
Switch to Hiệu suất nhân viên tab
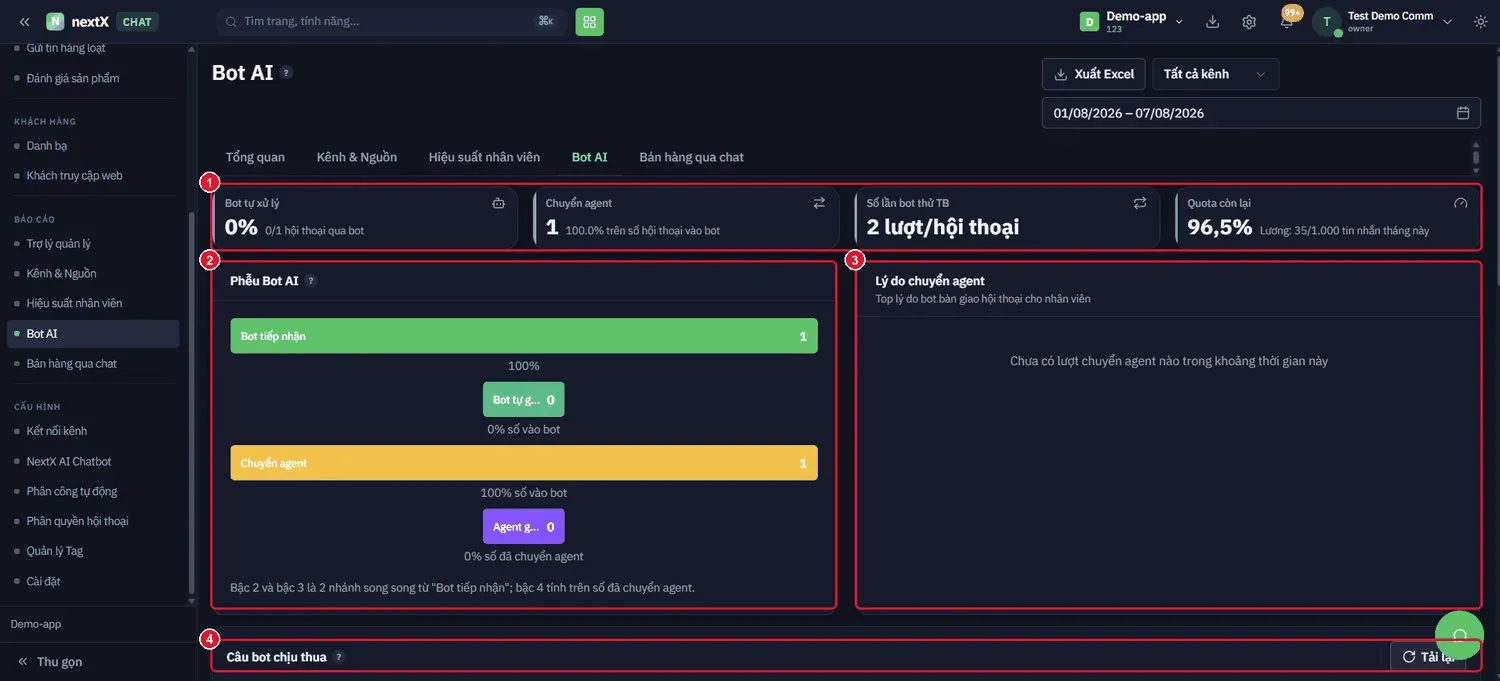(x=484, y=157)
